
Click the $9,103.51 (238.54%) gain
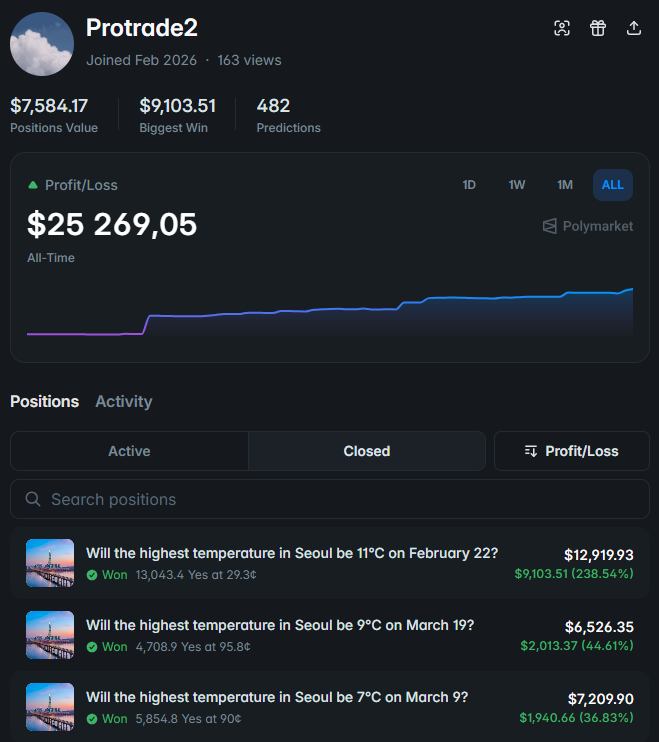point(574,574)
